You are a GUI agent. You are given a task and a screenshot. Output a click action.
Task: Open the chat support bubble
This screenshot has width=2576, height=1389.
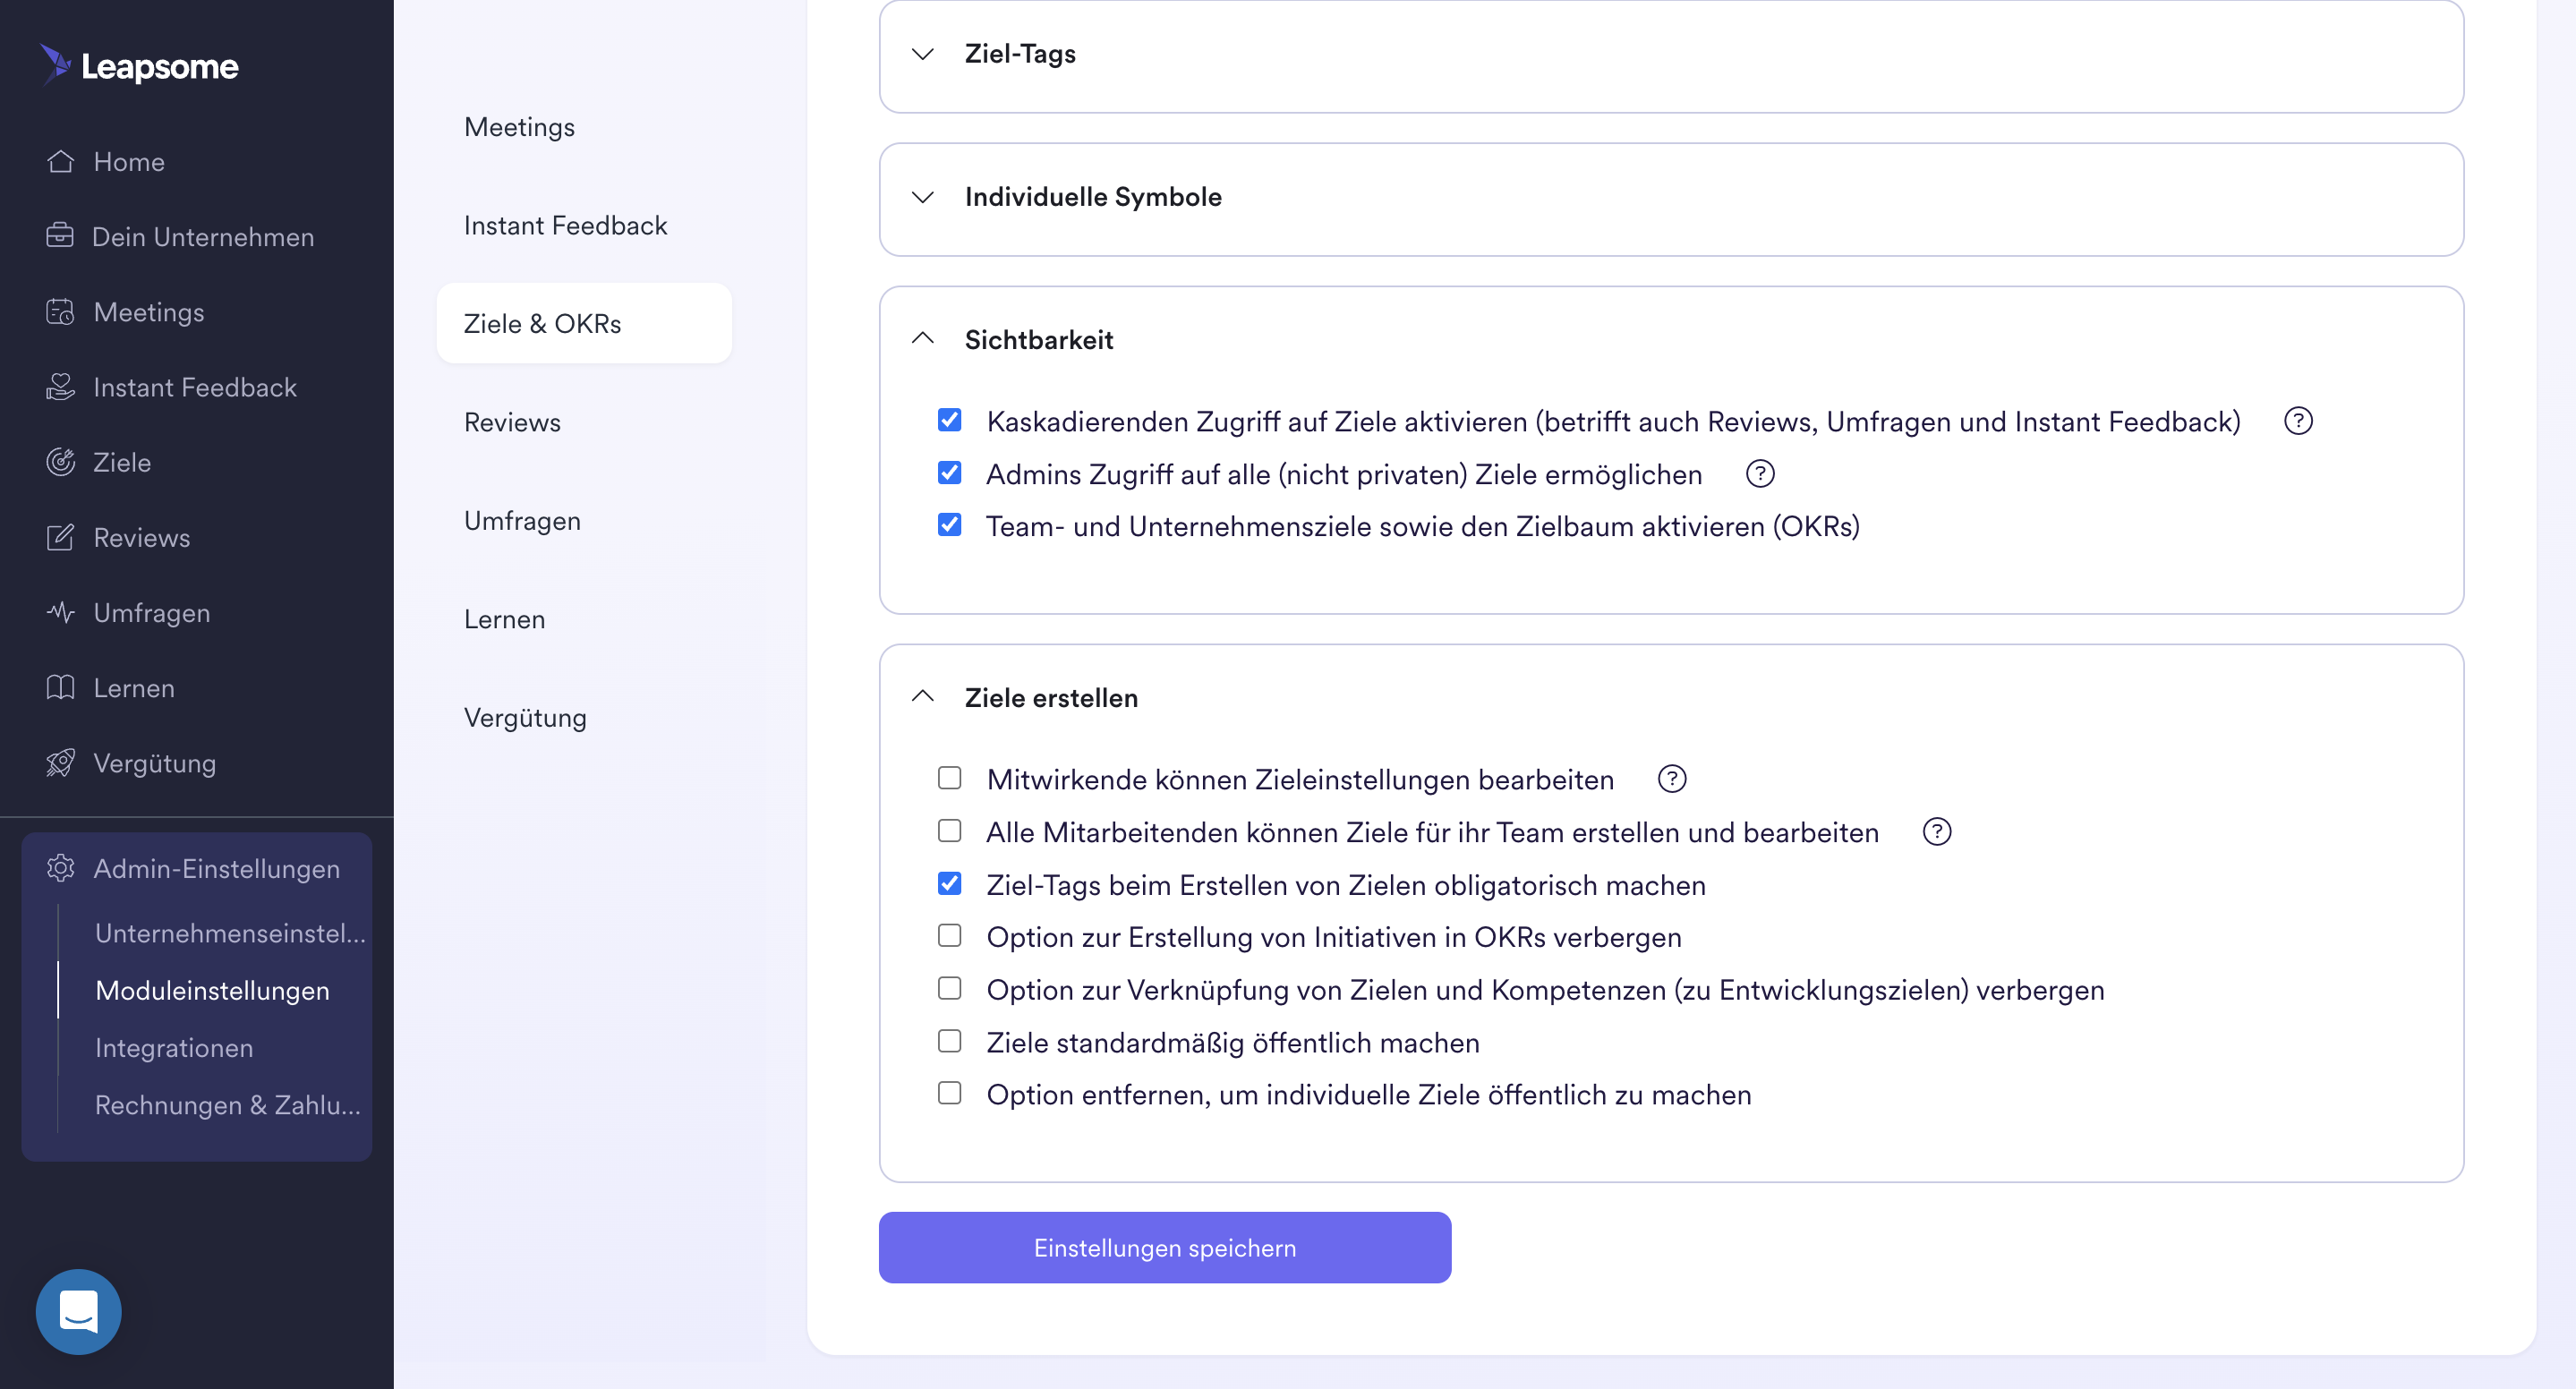click(x=78, y=1311)
